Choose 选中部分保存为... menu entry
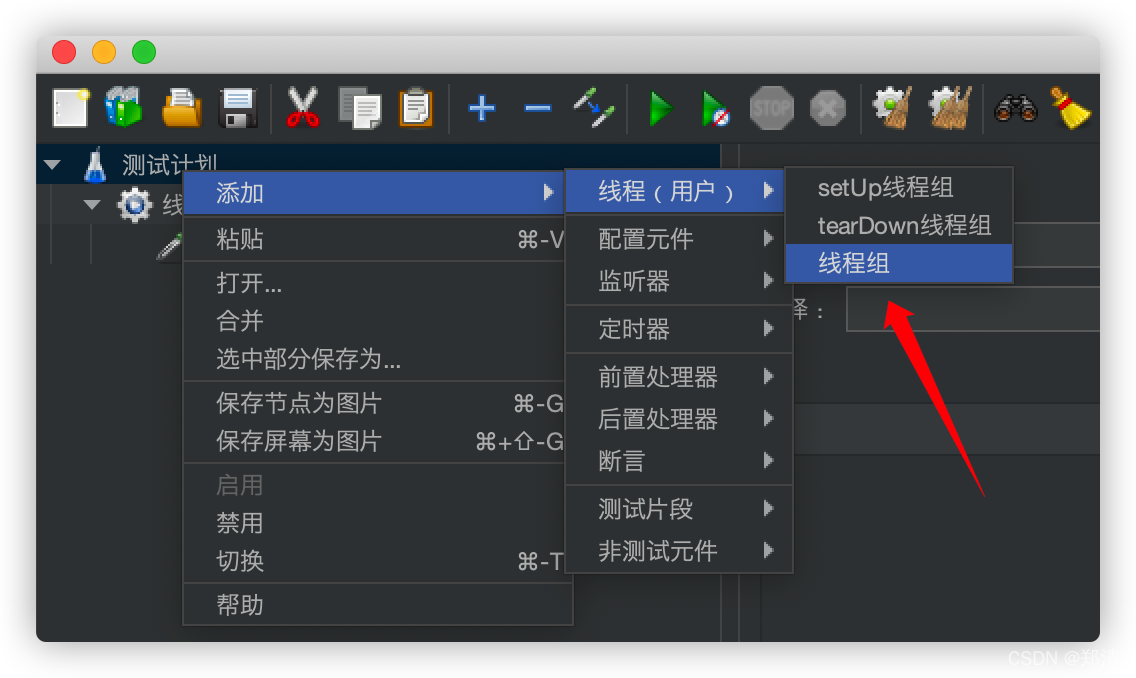The width and height of the screenshot is (1136, 678). click(374, 359)
